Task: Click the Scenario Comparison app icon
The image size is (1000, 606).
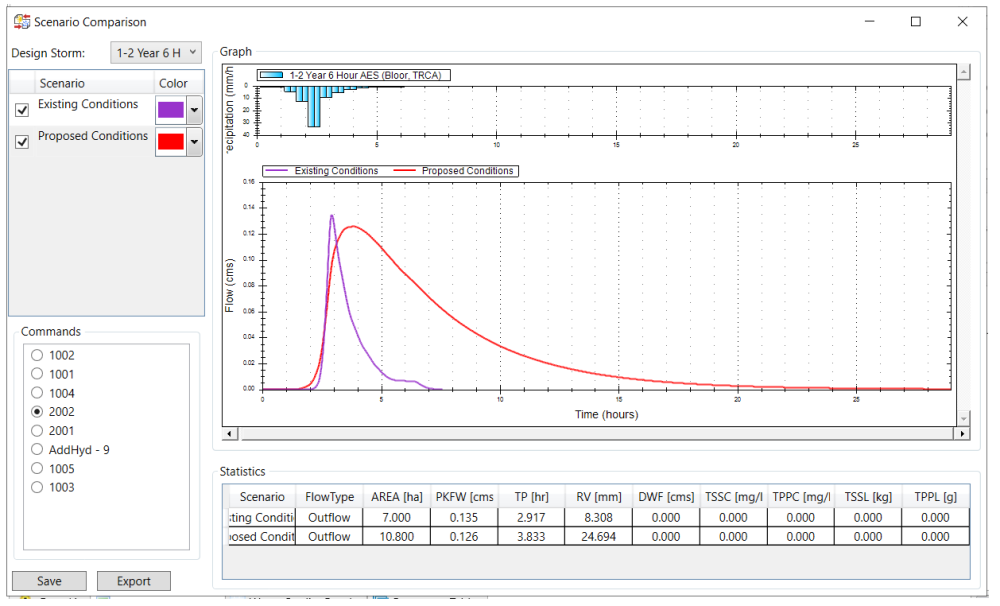Action: pyautogui.click(x=22, y=22)
